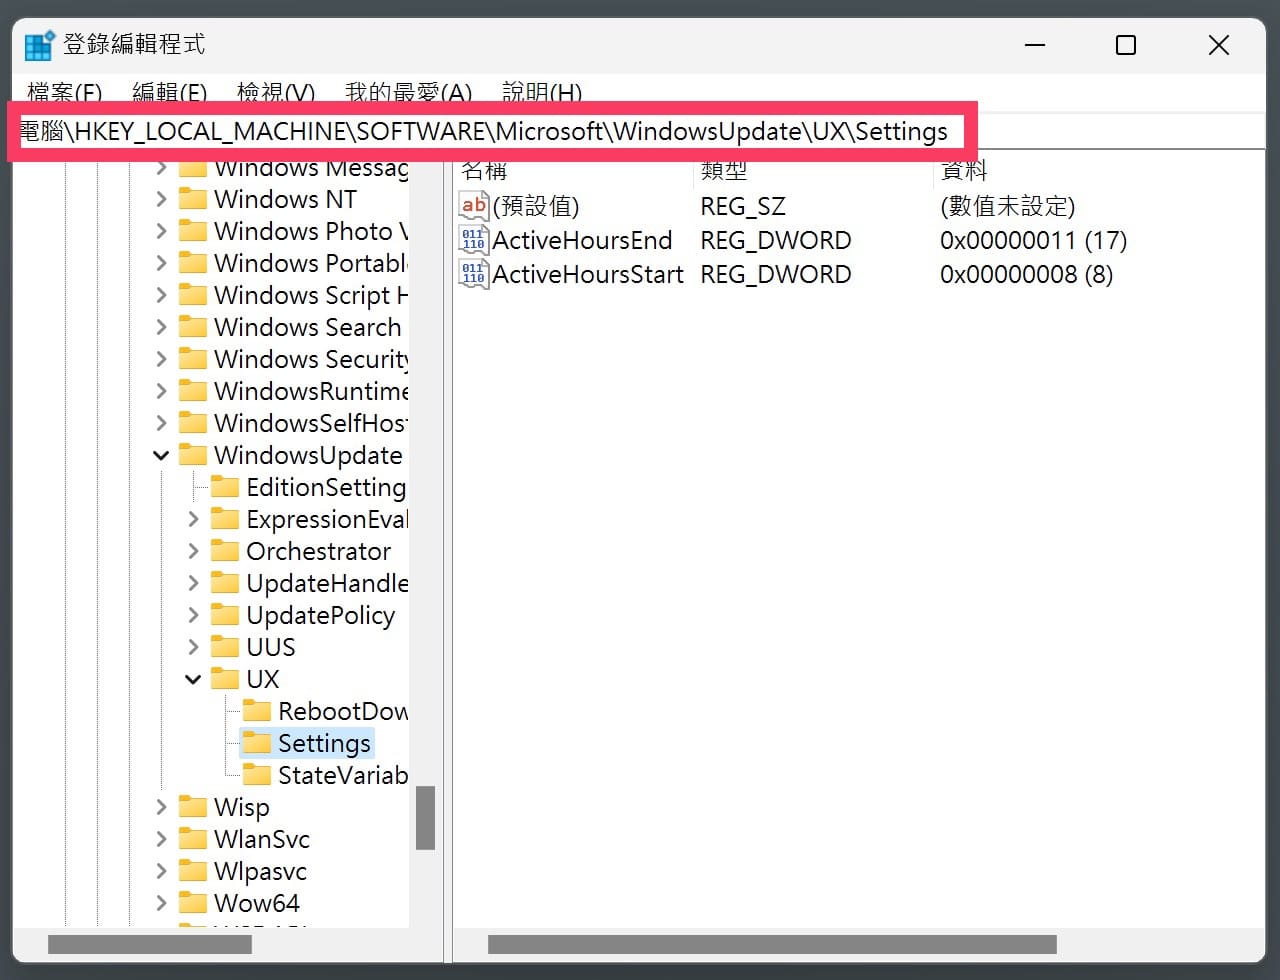Select the Orchestrator tree item
1280x980 pixels.
pyautogui.click(x=318, y=551)
